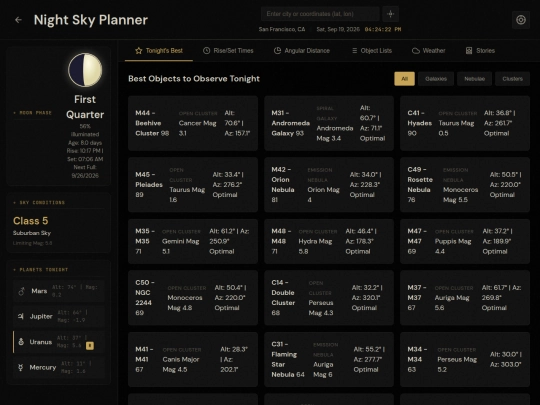This screenshot has width=540, height=405.
Task: Open the C49 Rosette Nebula card
Action: (x=465, y=185)
